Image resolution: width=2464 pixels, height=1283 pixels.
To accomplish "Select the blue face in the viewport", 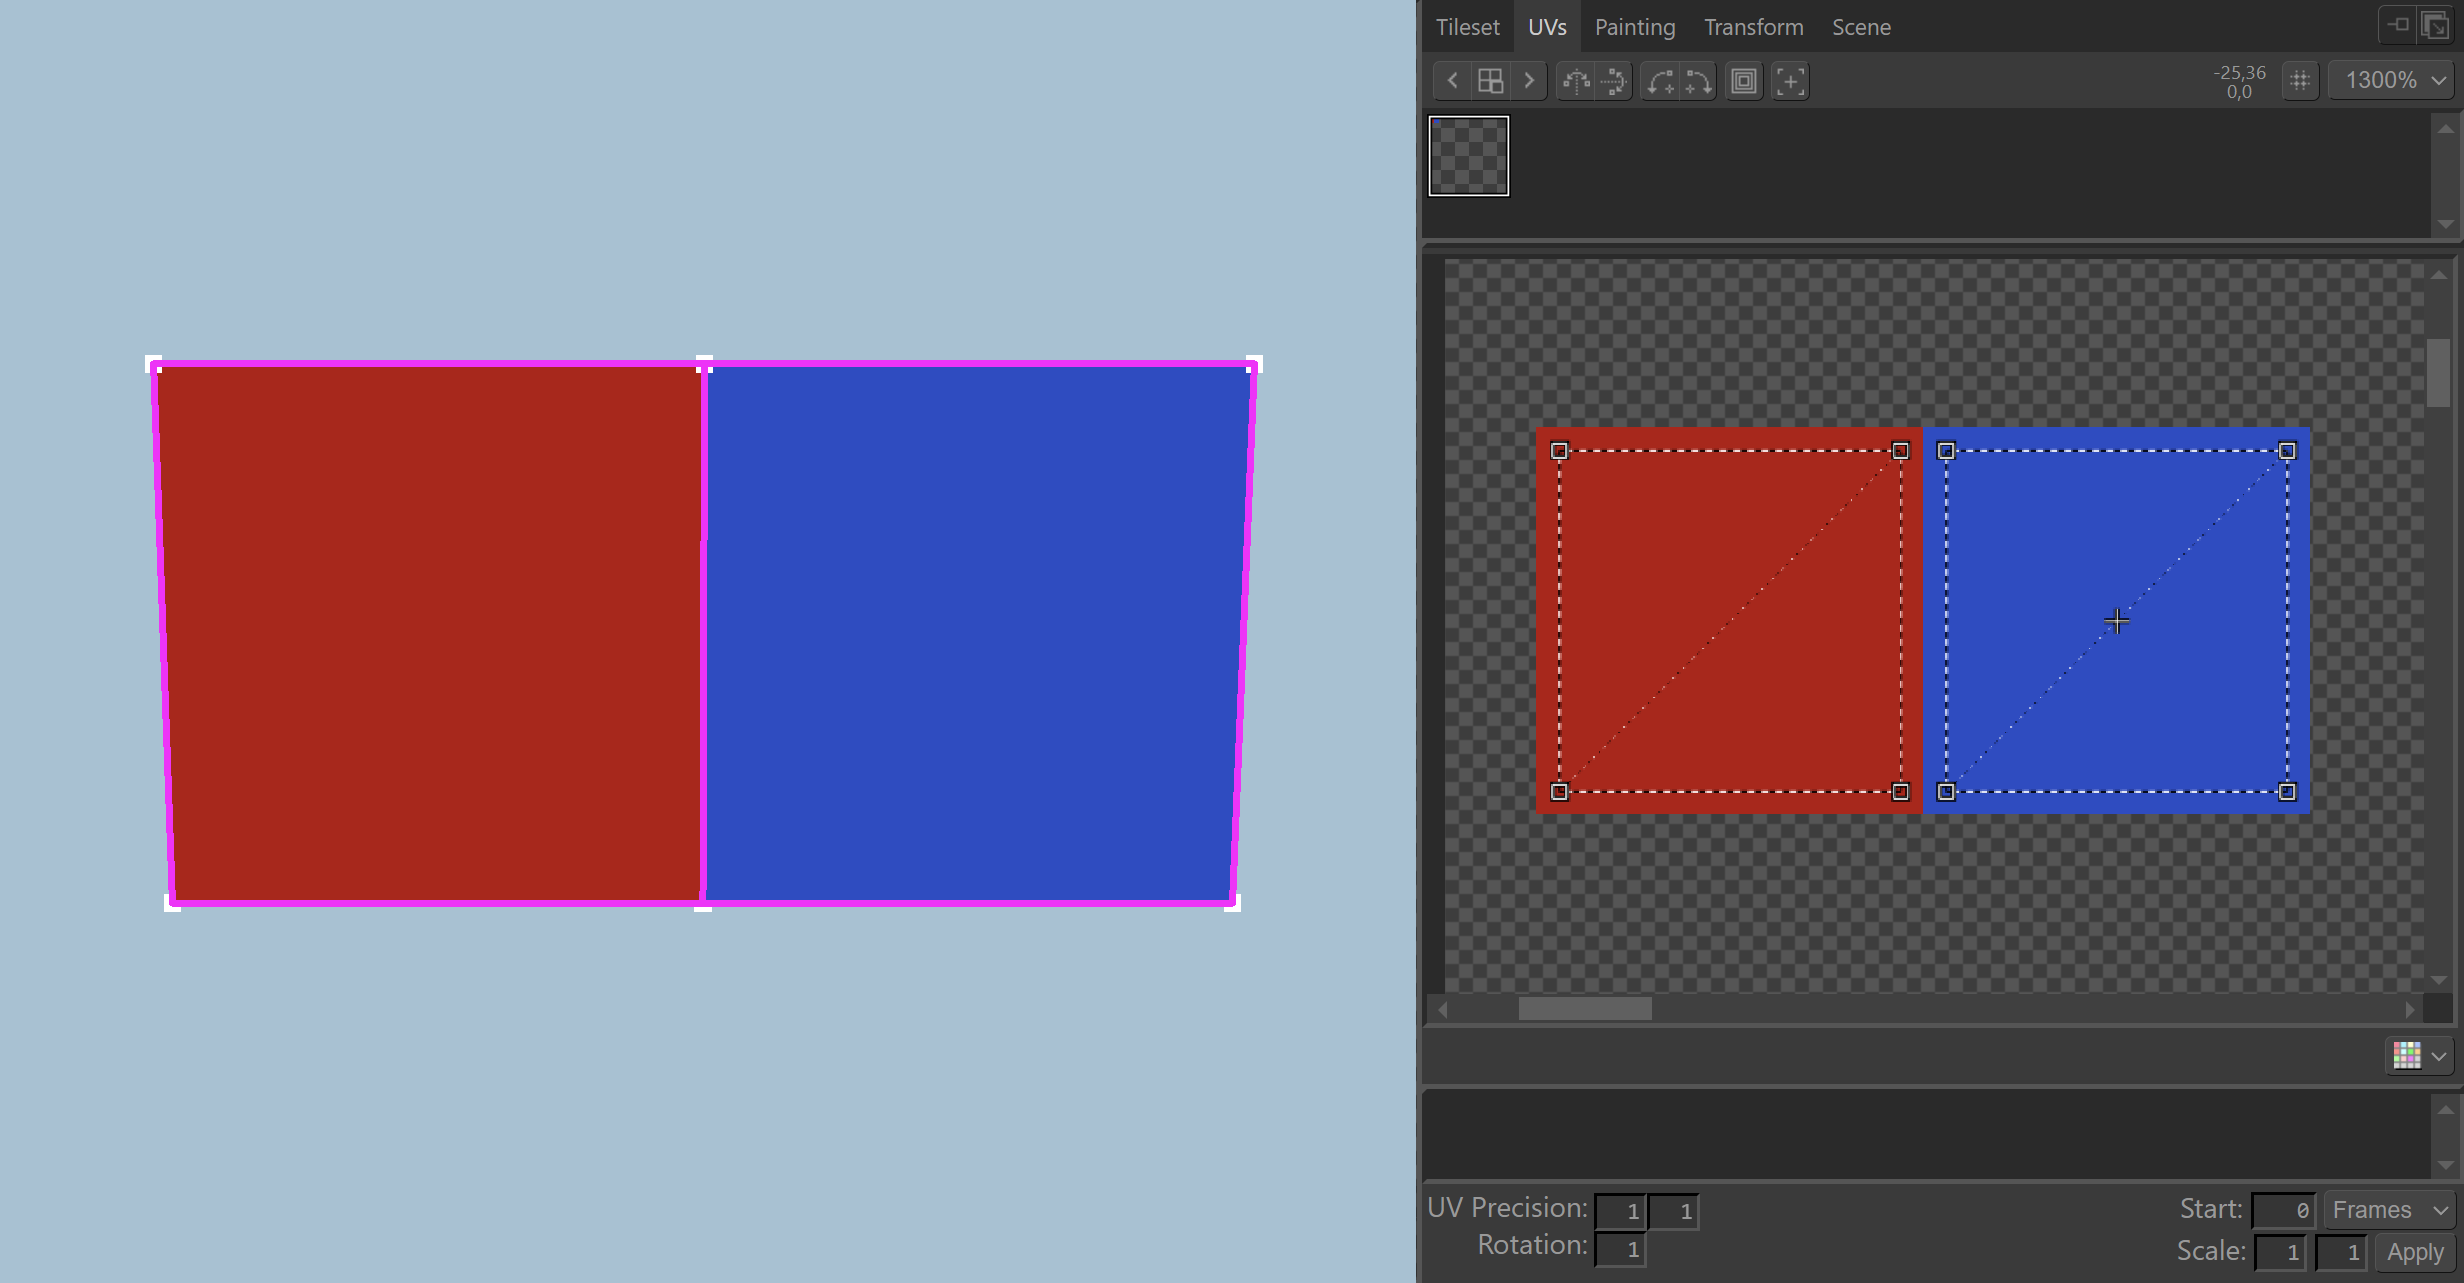I will 975,634.
